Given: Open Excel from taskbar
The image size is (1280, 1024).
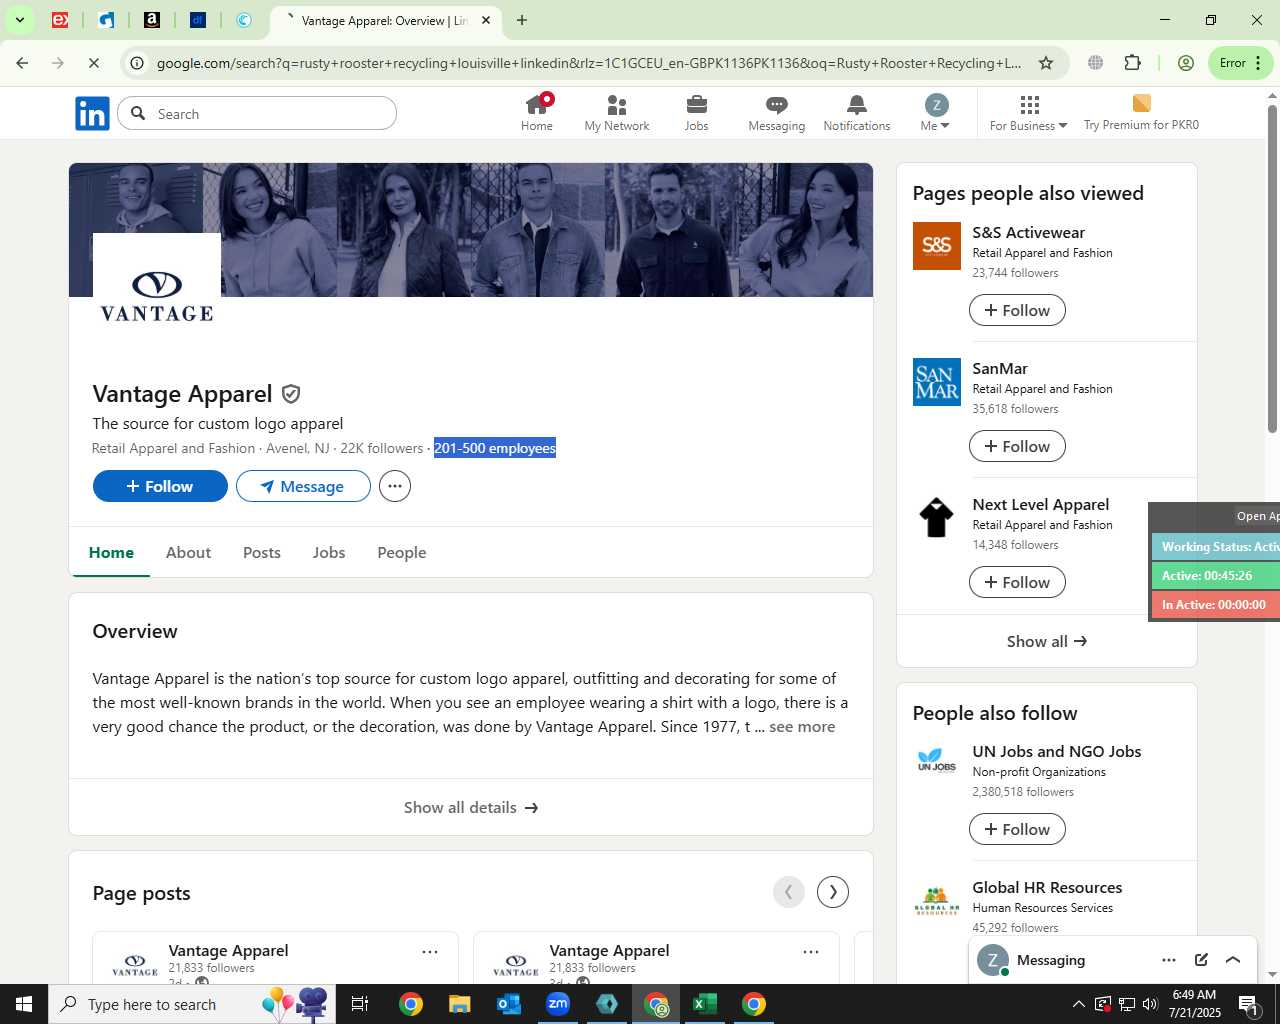Looking at the screenshot, I should tap(704, 1004).
